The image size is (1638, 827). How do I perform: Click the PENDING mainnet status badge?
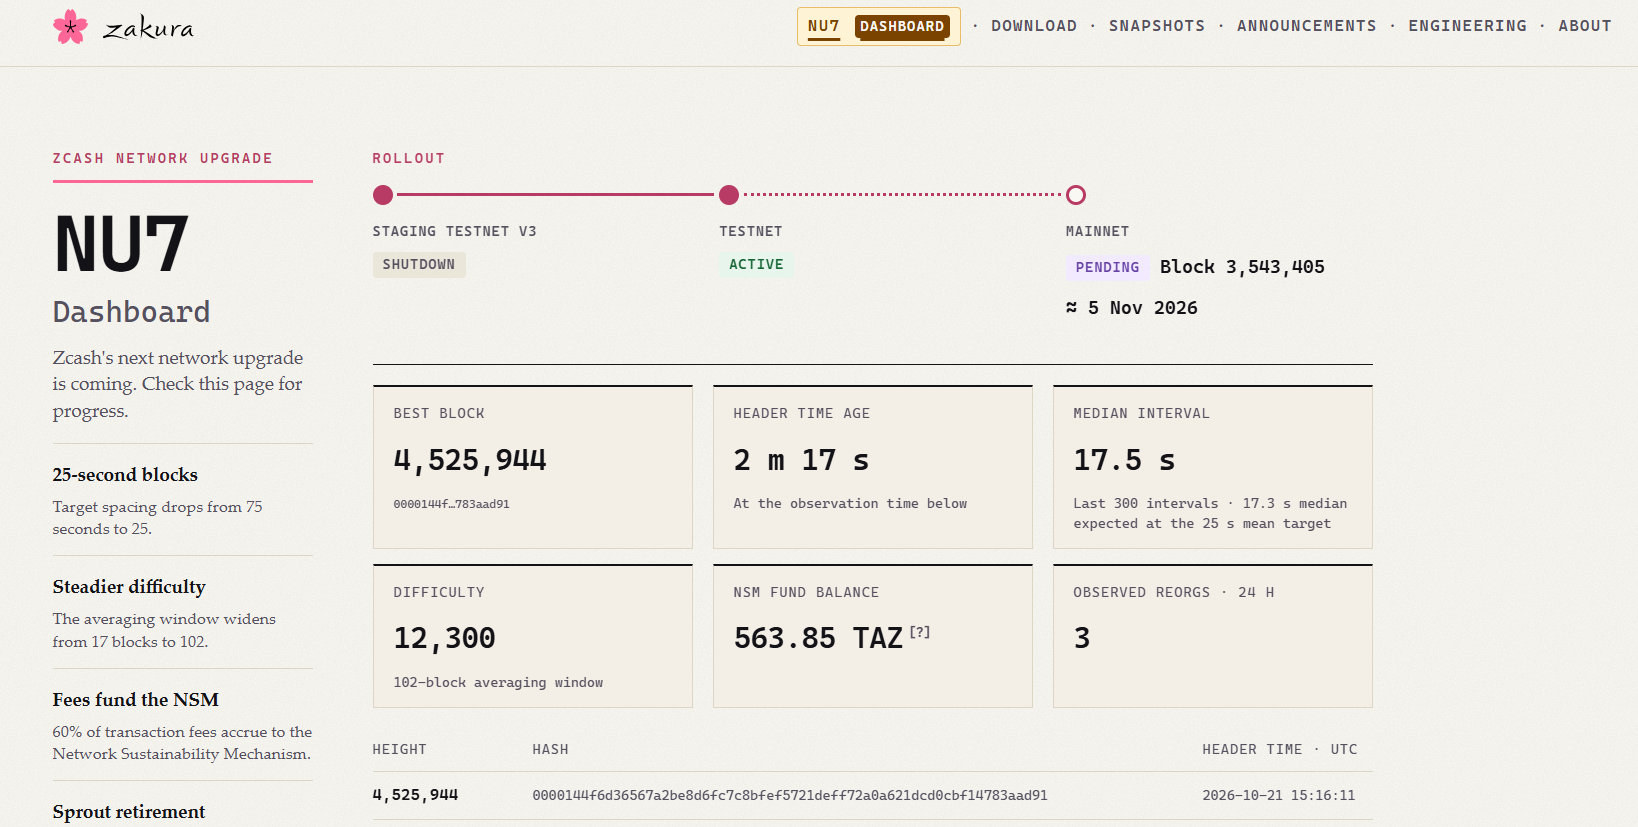click(x=1107, y=267)
